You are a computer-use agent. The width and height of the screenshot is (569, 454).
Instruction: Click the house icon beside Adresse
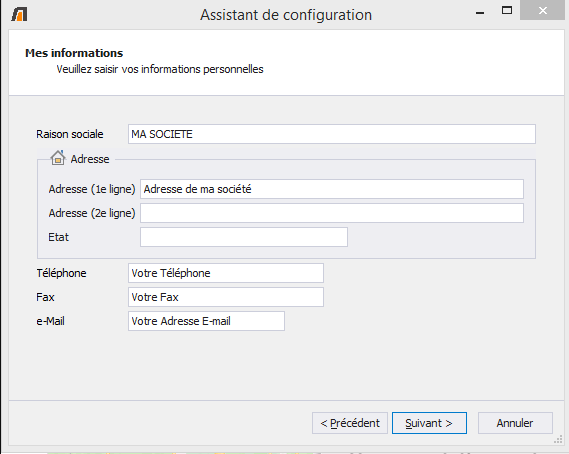point(58,158)
